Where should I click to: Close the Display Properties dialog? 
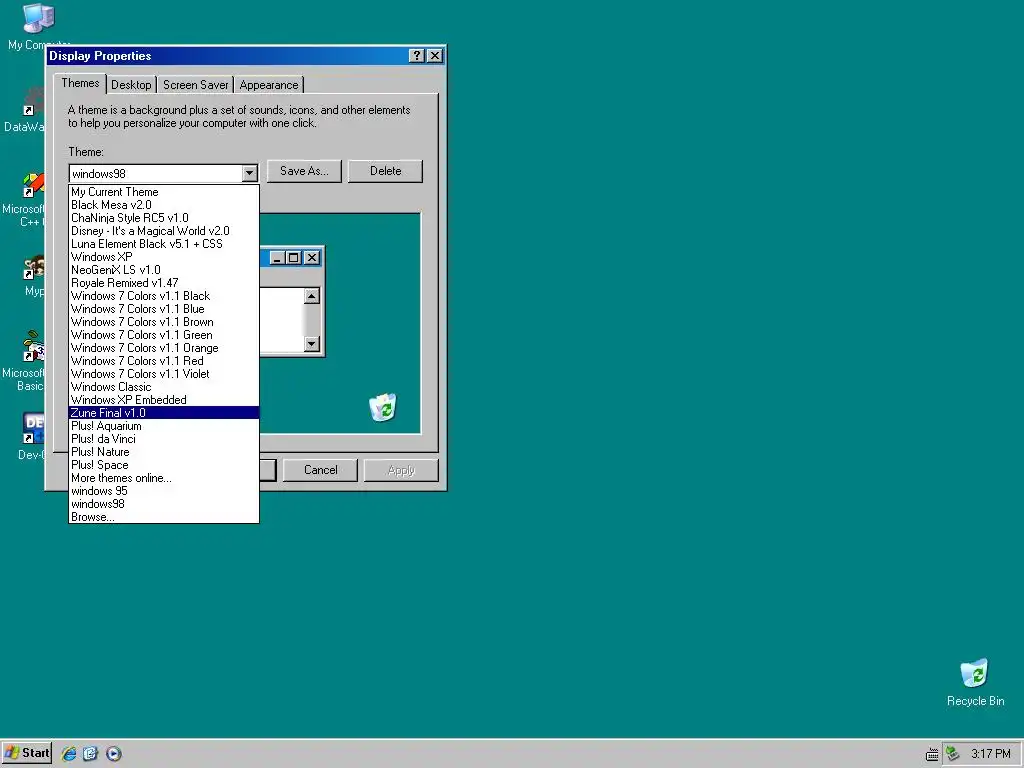tap(435, 56)
